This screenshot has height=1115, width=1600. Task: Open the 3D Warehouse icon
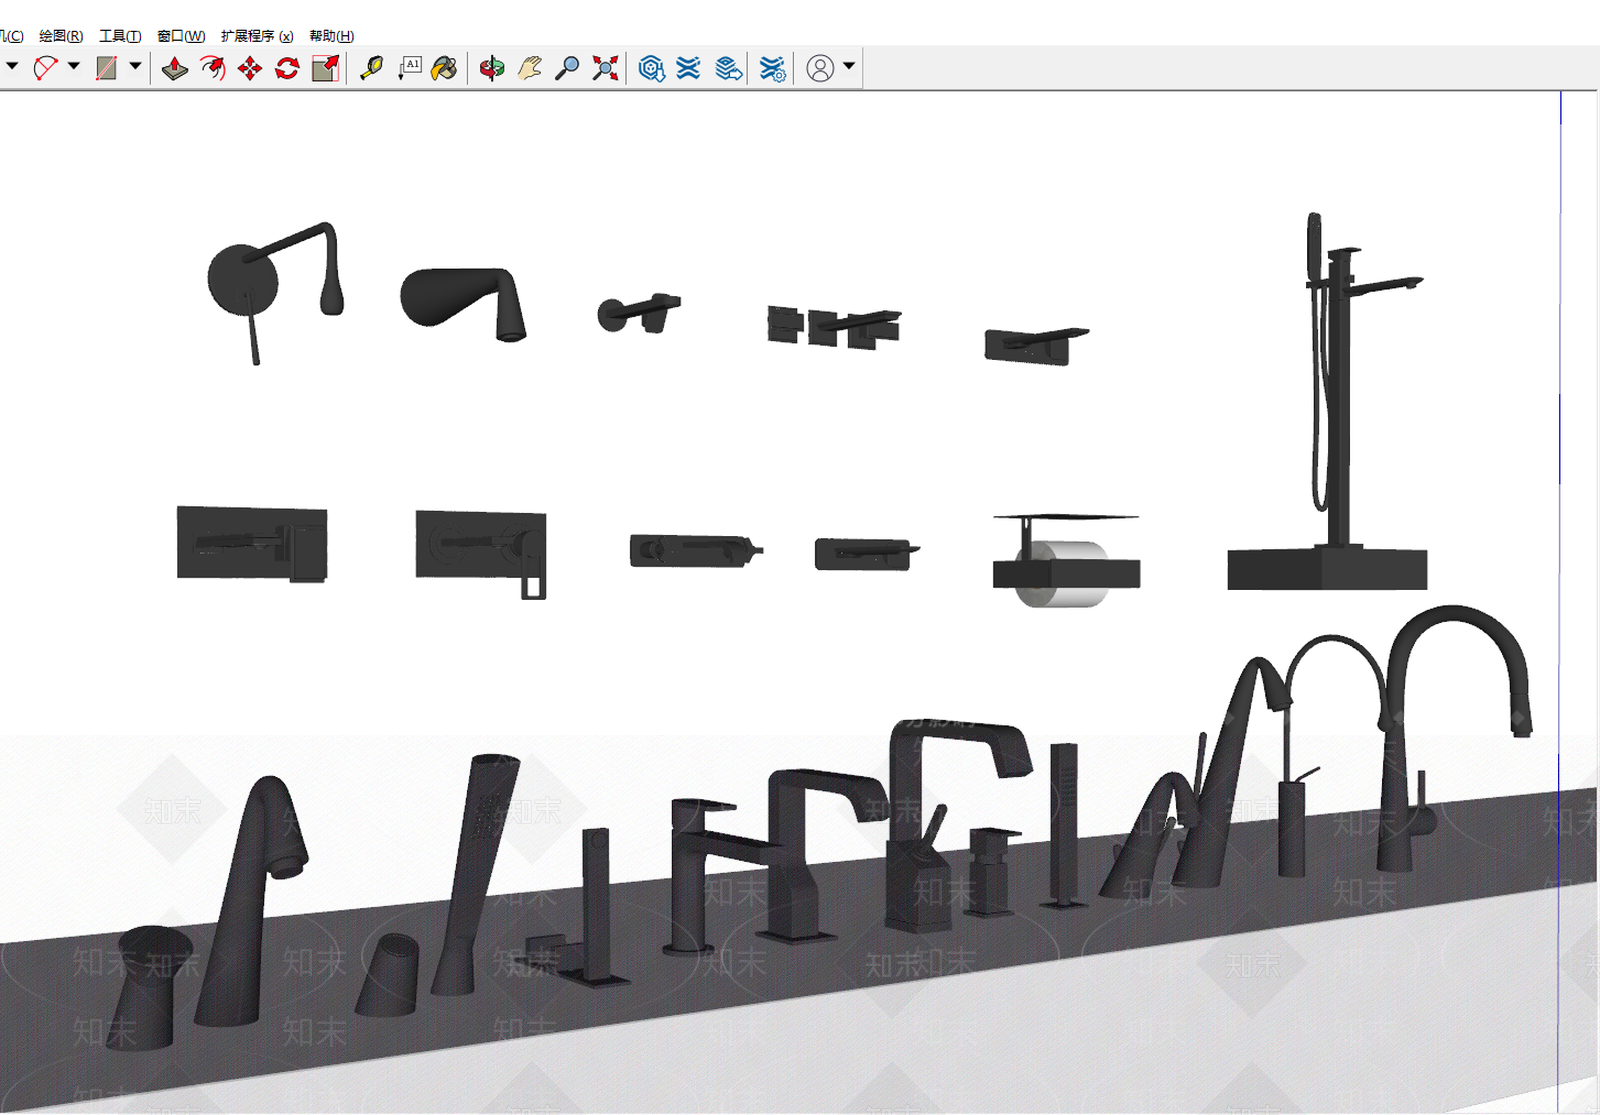[652, 68]
